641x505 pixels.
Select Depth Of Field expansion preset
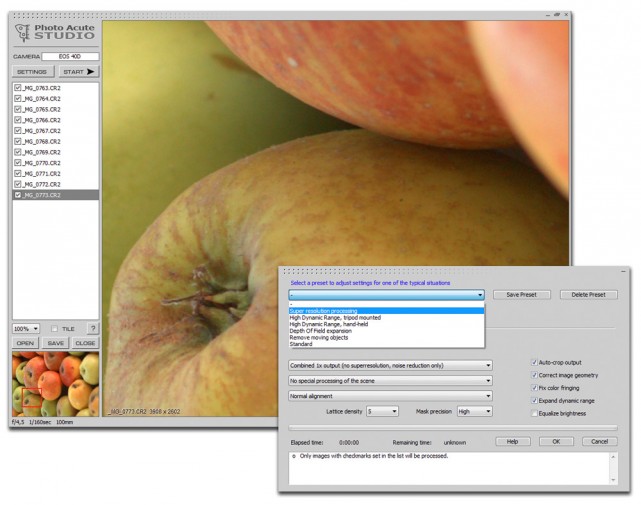coord(386,331)
